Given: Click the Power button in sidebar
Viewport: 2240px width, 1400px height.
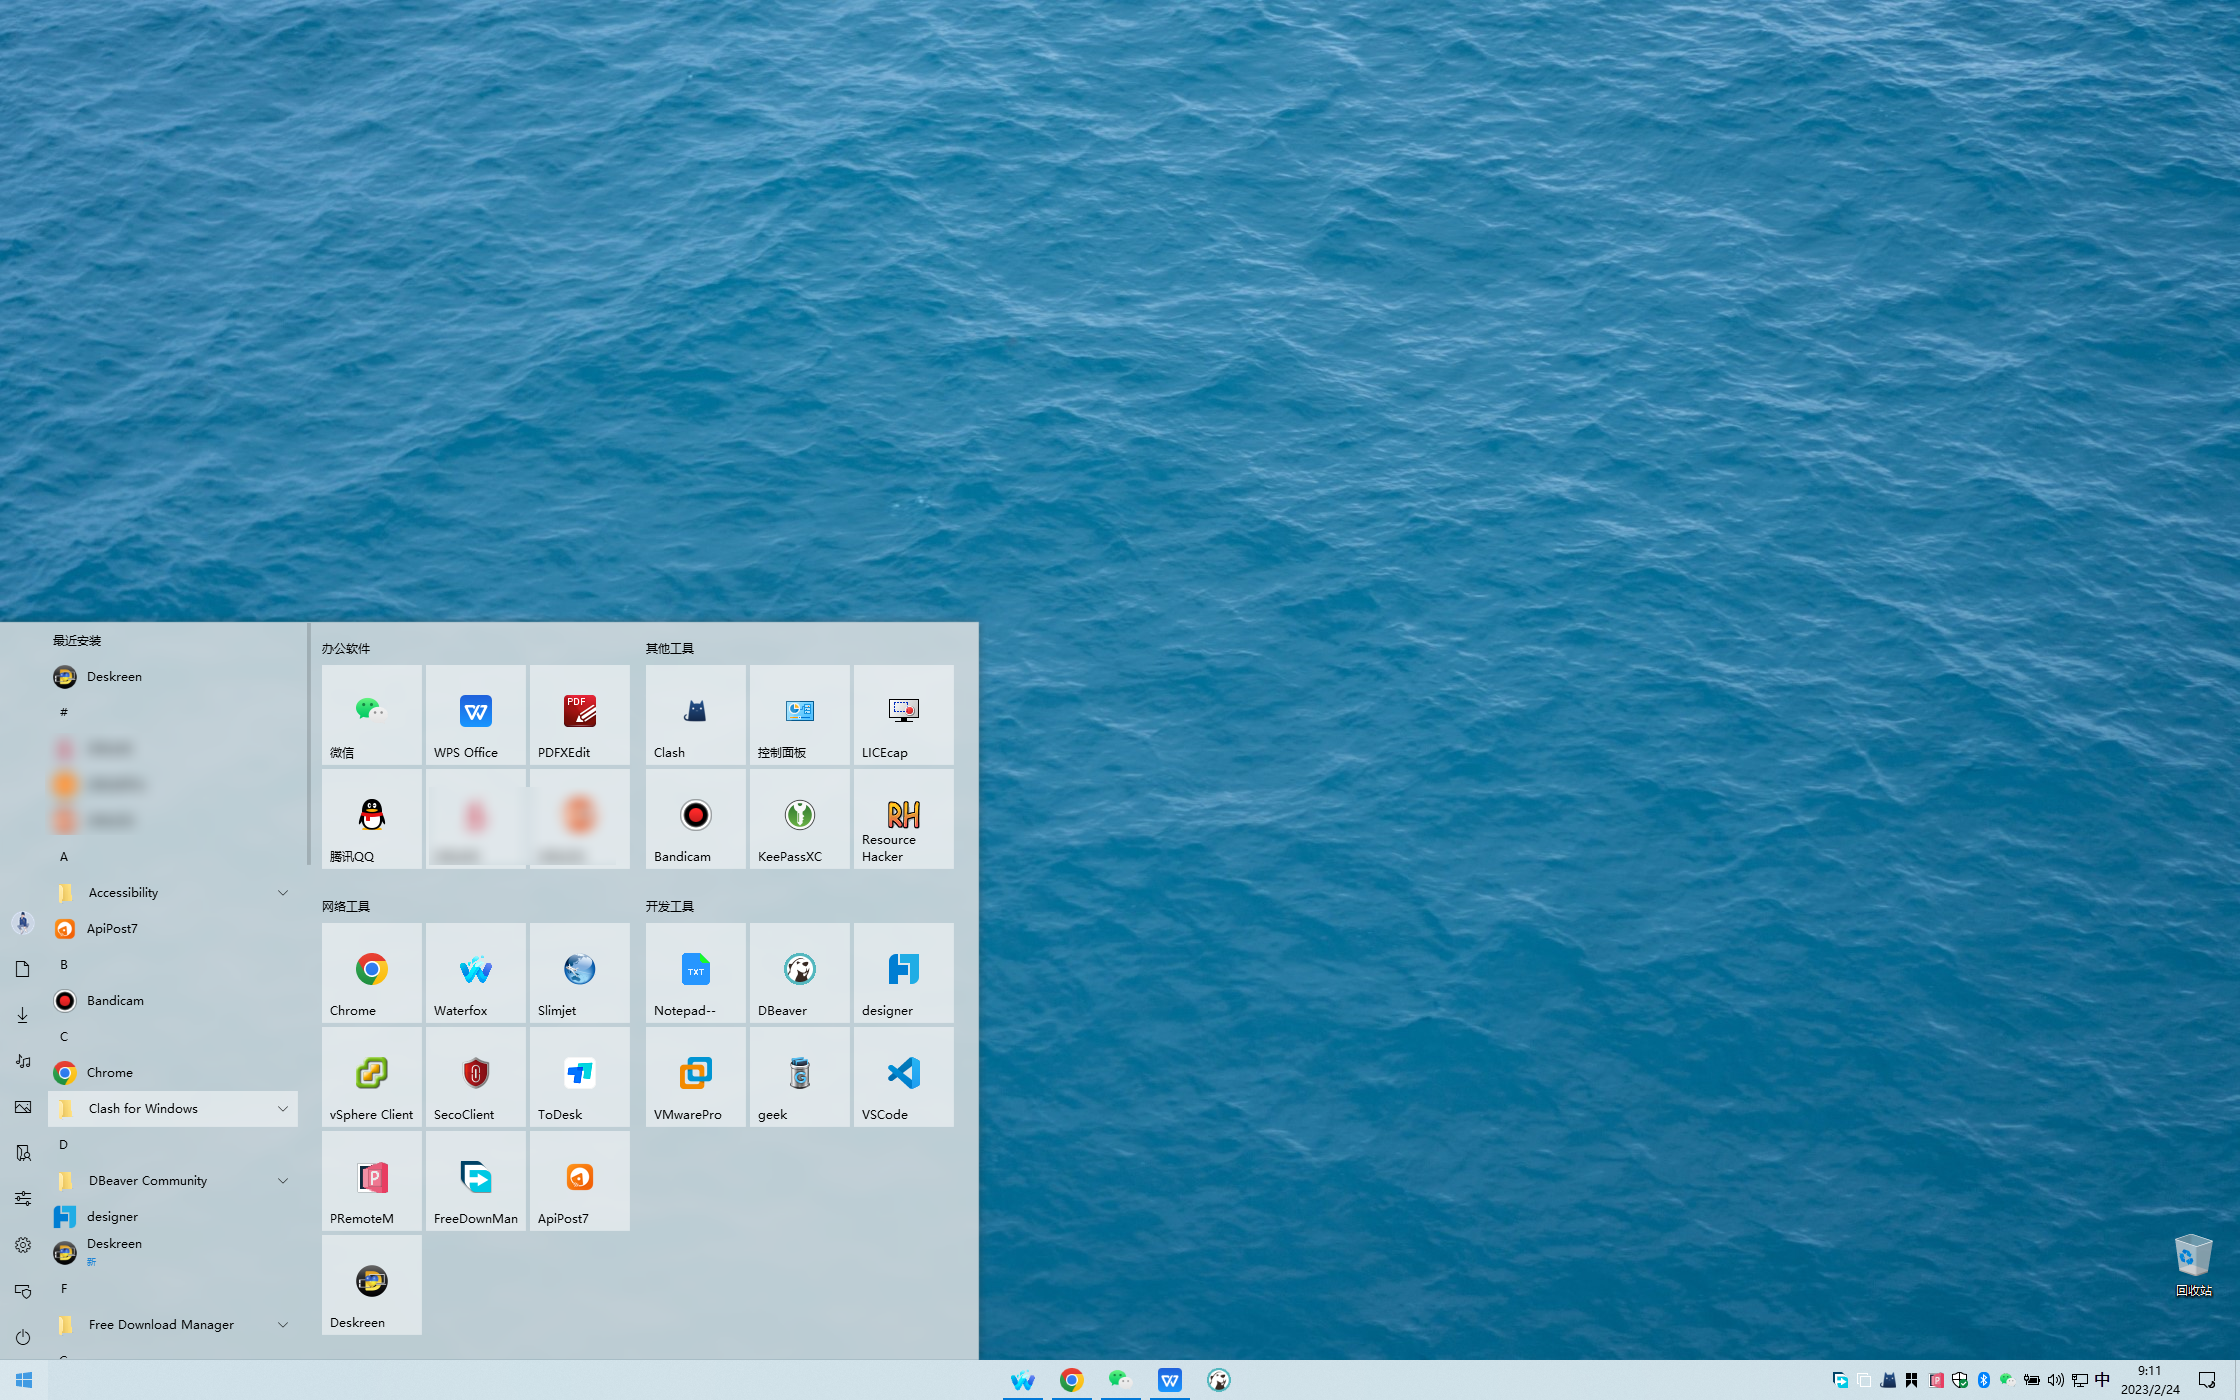Looking at the screenshot, I should pos(23,1337).
